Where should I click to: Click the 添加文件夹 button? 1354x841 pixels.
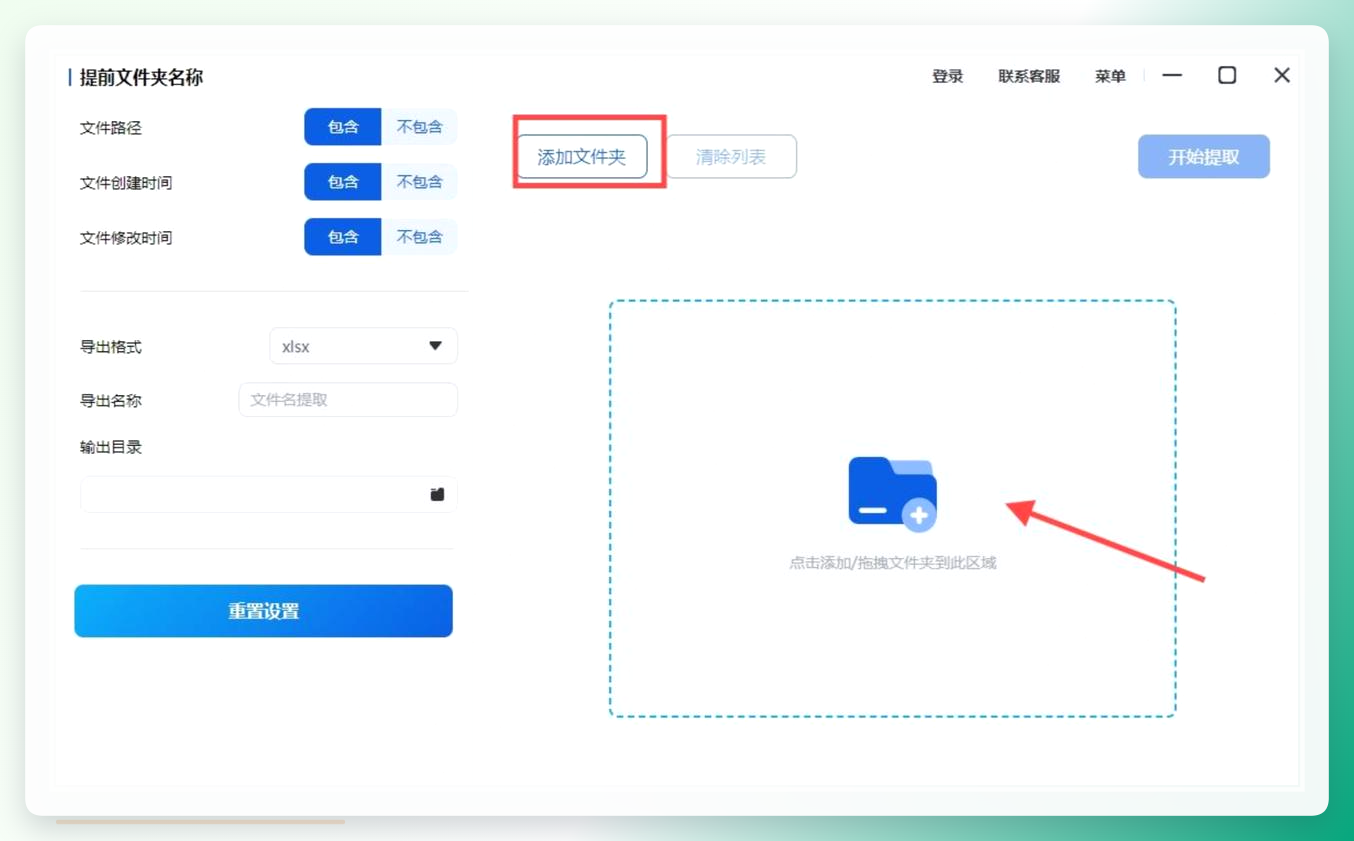[x=582, y=157]
